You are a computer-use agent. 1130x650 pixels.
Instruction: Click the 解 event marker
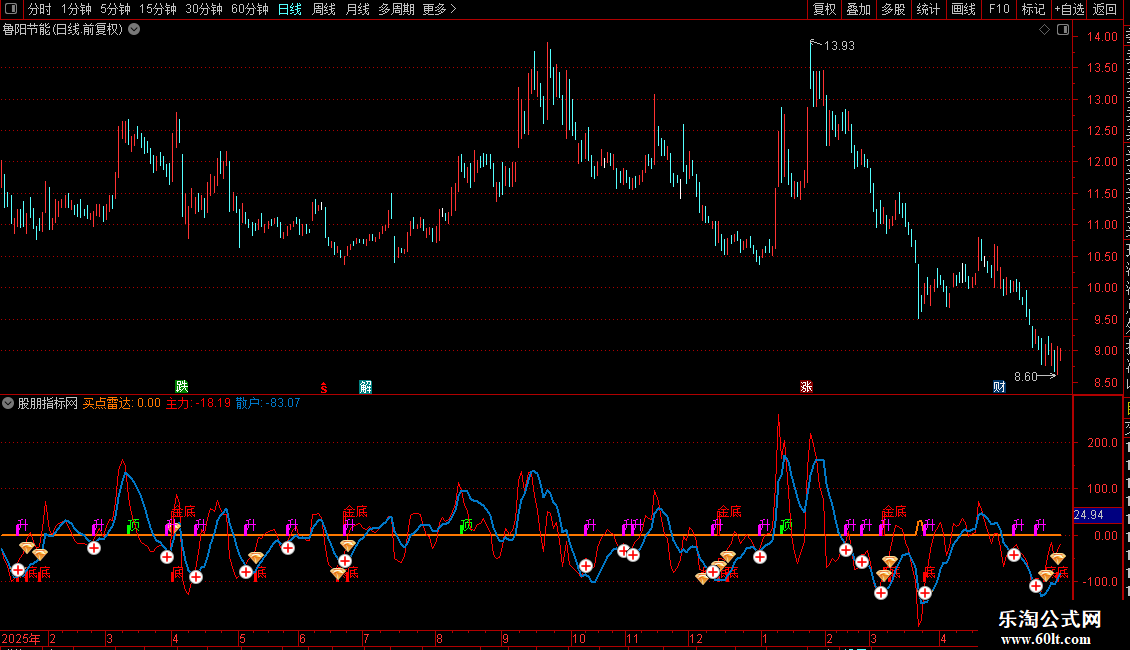tap(365, 387)
